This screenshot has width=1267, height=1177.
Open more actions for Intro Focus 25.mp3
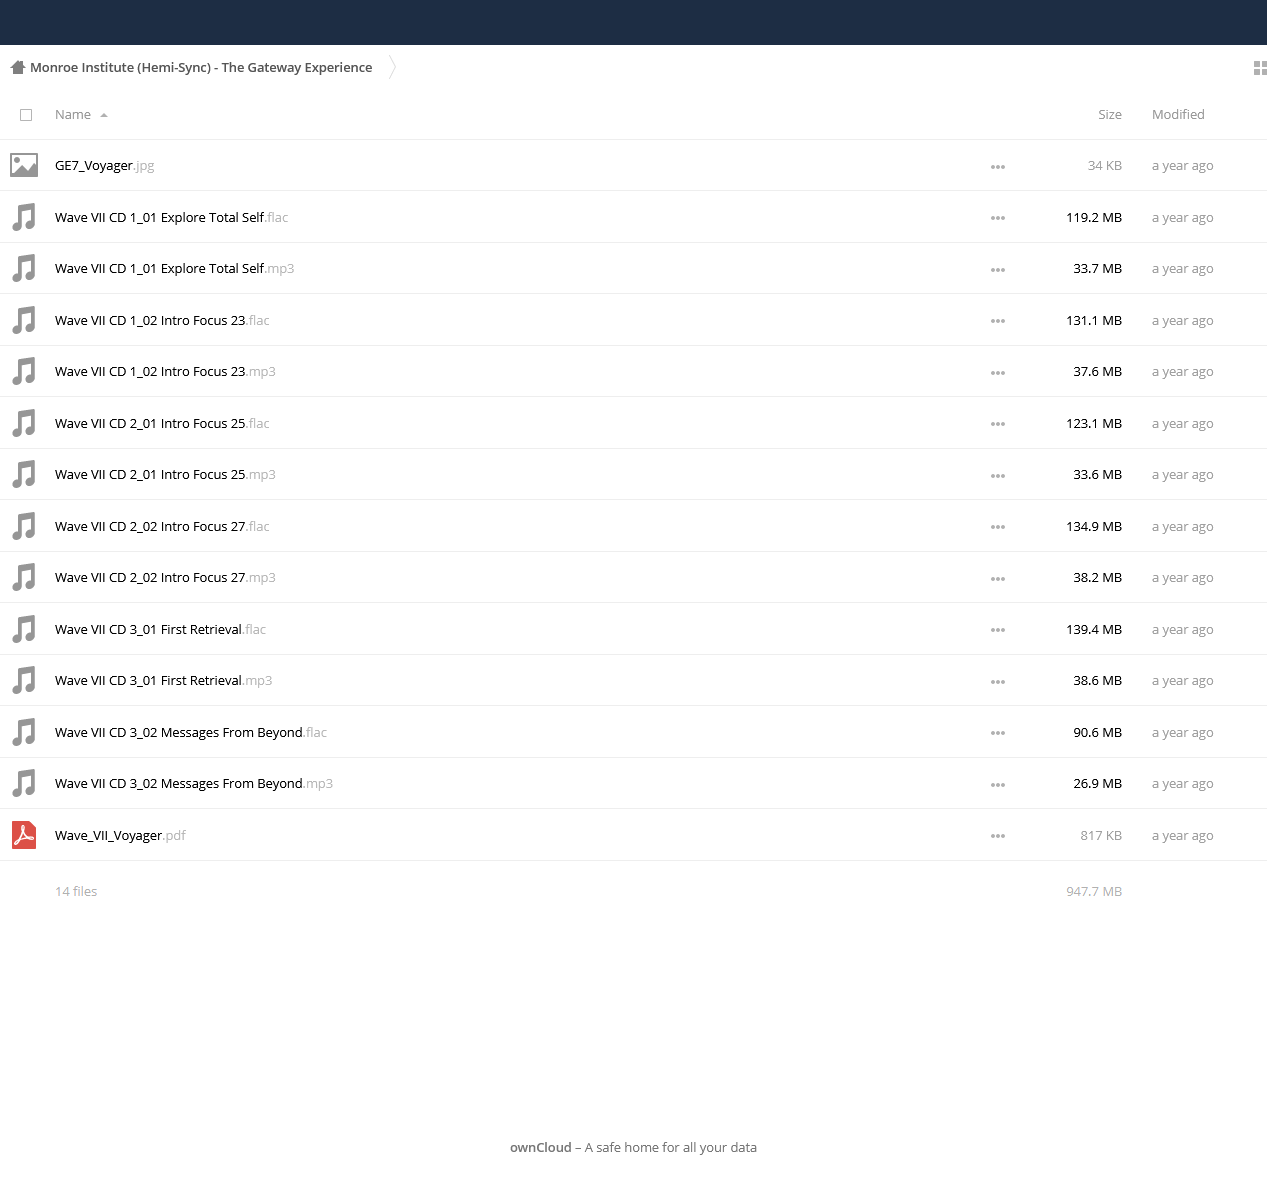pyautogui.click(x=998, y=476)
